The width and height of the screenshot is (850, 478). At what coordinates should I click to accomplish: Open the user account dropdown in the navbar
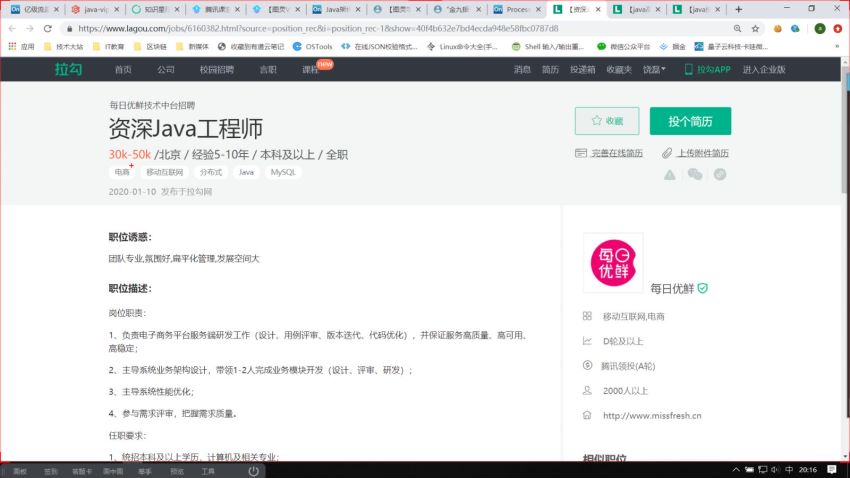coord(654,69)
